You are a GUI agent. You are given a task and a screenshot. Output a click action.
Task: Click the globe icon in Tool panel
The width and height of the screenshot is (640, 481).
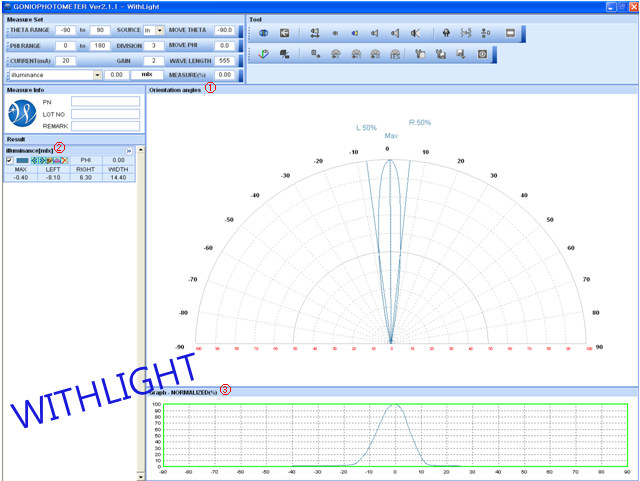pos(265,32)
